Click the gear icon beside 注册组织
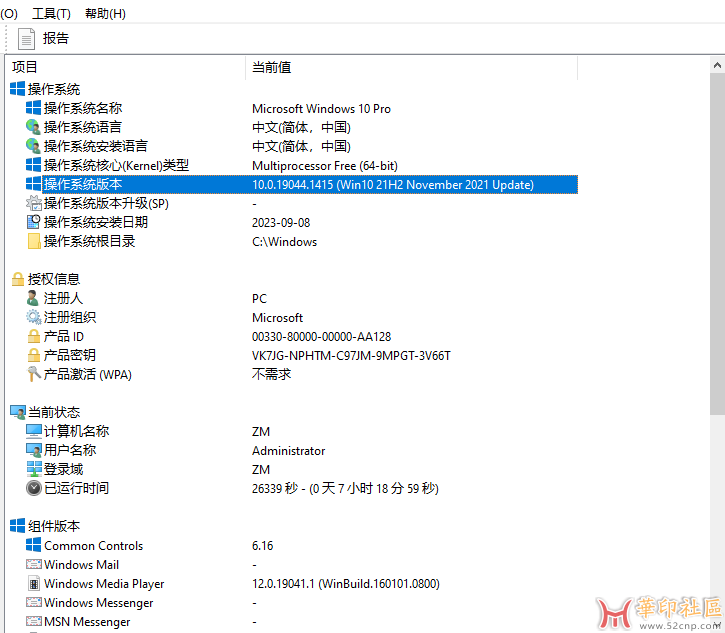Screen dimensions: 725x633 (x=33, y=317)
